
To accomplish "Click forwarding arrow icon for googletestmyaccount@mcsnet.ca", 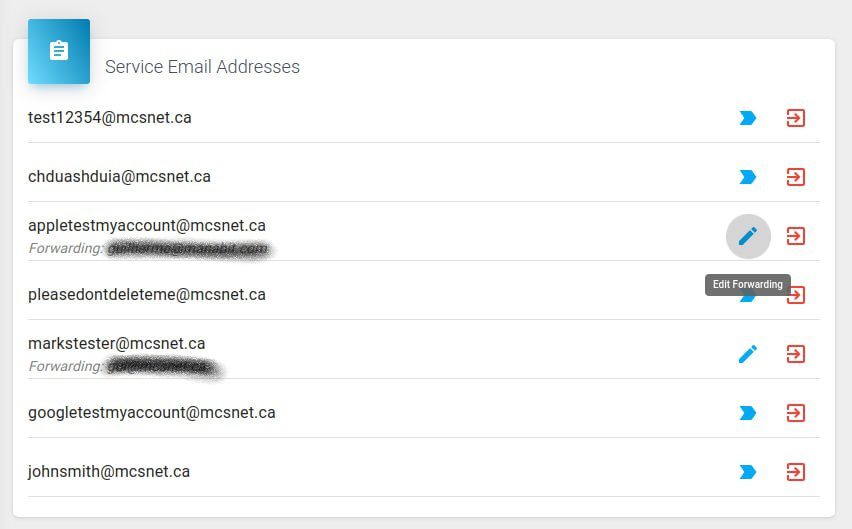I will click(747, 413).
